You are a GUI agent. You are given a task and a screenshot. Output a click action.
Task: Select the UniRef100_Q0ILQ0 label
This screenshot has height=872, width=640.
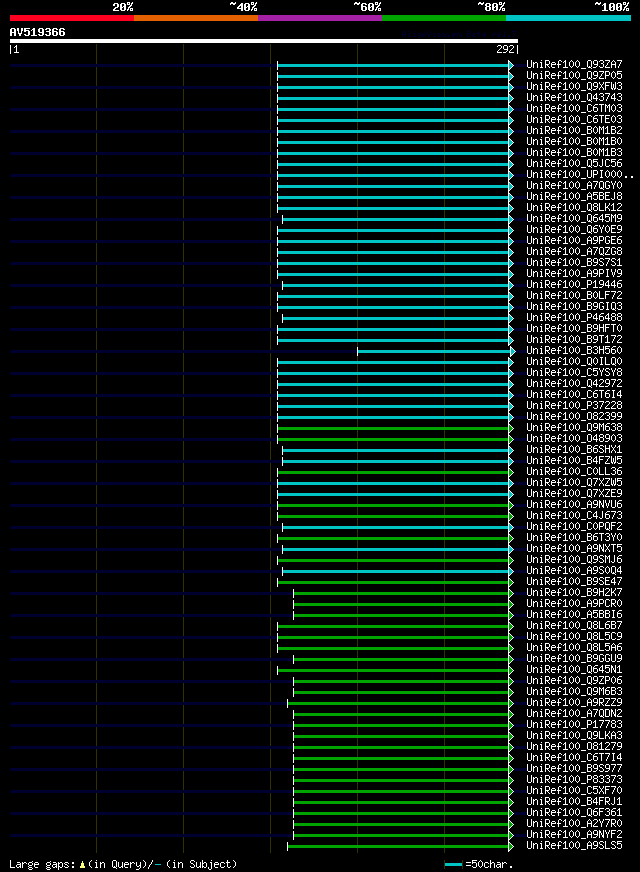(574, 362)
